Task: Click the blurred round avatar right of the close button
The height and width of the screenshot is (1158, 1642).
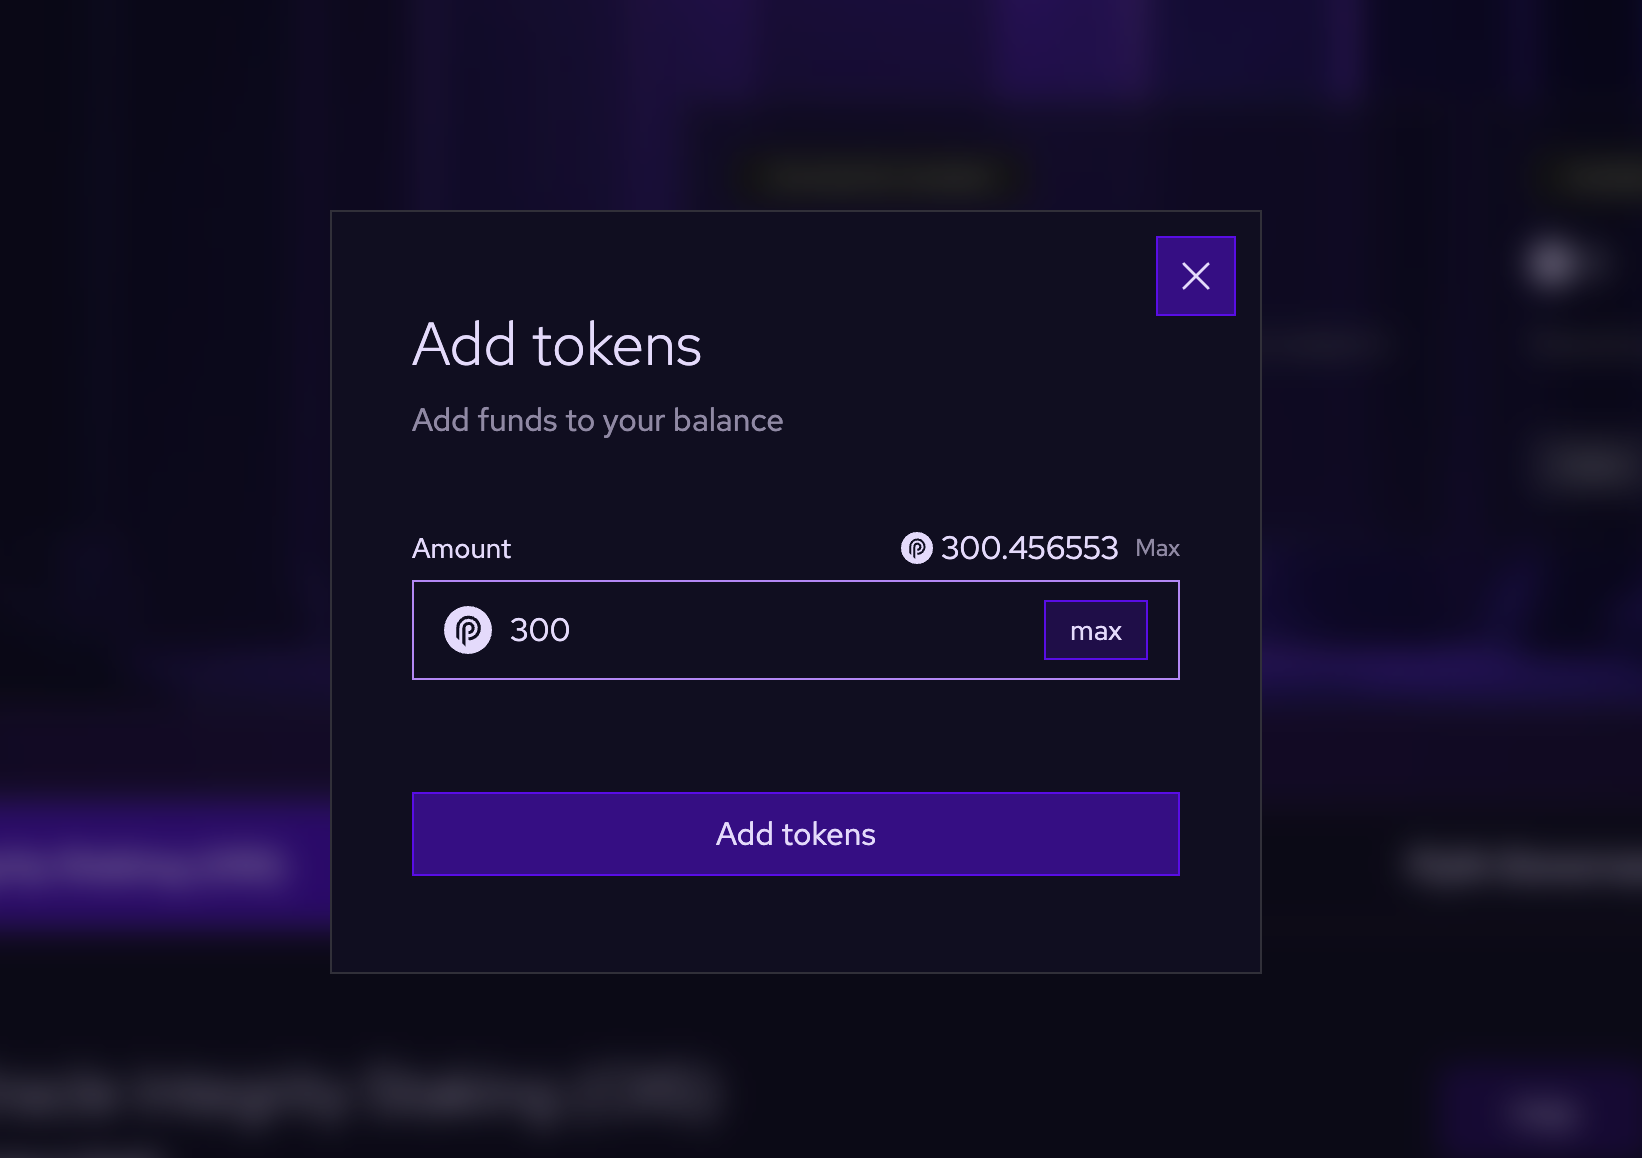Action: click(x=1552, y=264)
